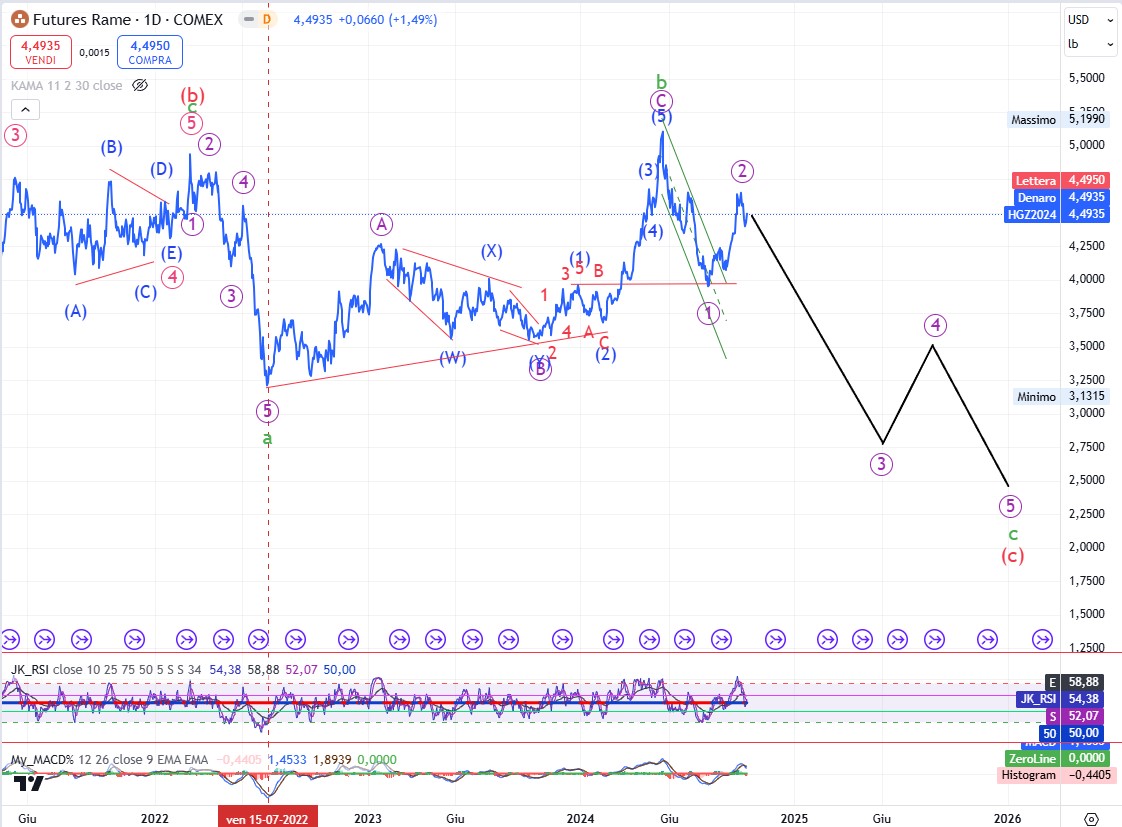
Task: Click the 2026 label on time axis
Action: [1008, 818]
